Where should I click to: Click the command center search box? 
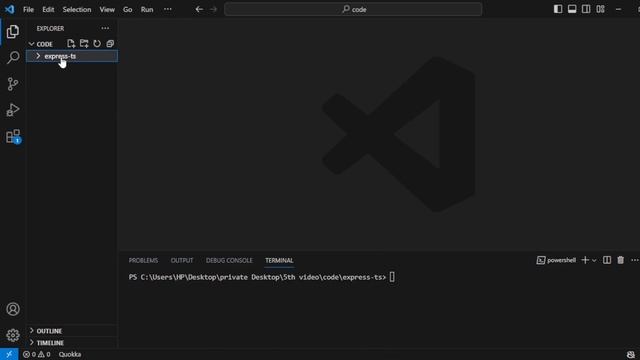click(353, 9)
